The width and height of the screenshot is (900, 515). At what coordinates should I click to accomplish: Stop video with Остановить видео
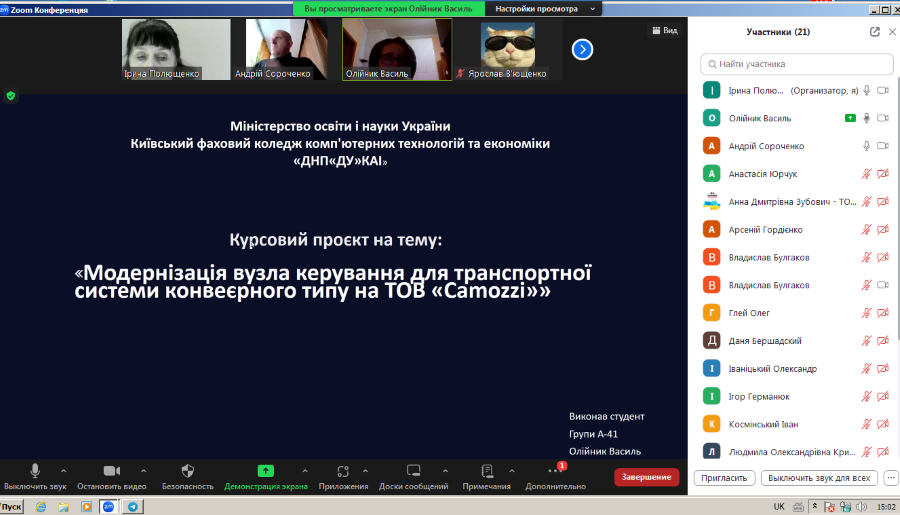(112, 477)
